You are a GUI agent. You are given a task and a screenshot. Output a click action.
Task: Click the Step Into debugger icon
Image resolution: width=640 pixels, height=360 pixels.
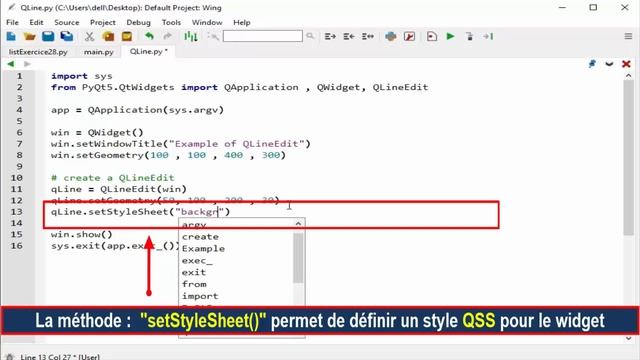469,37
